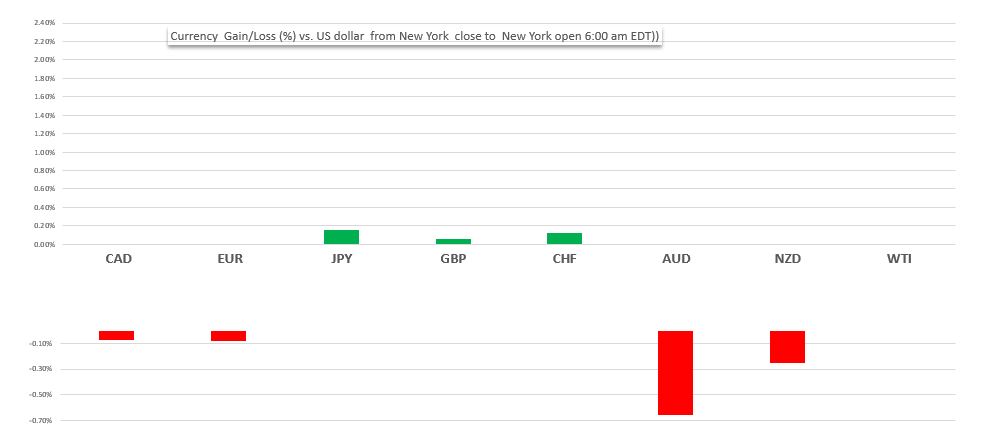Select the CAD axis label
This screenshot has width=986, height=436.
[118, 258]
